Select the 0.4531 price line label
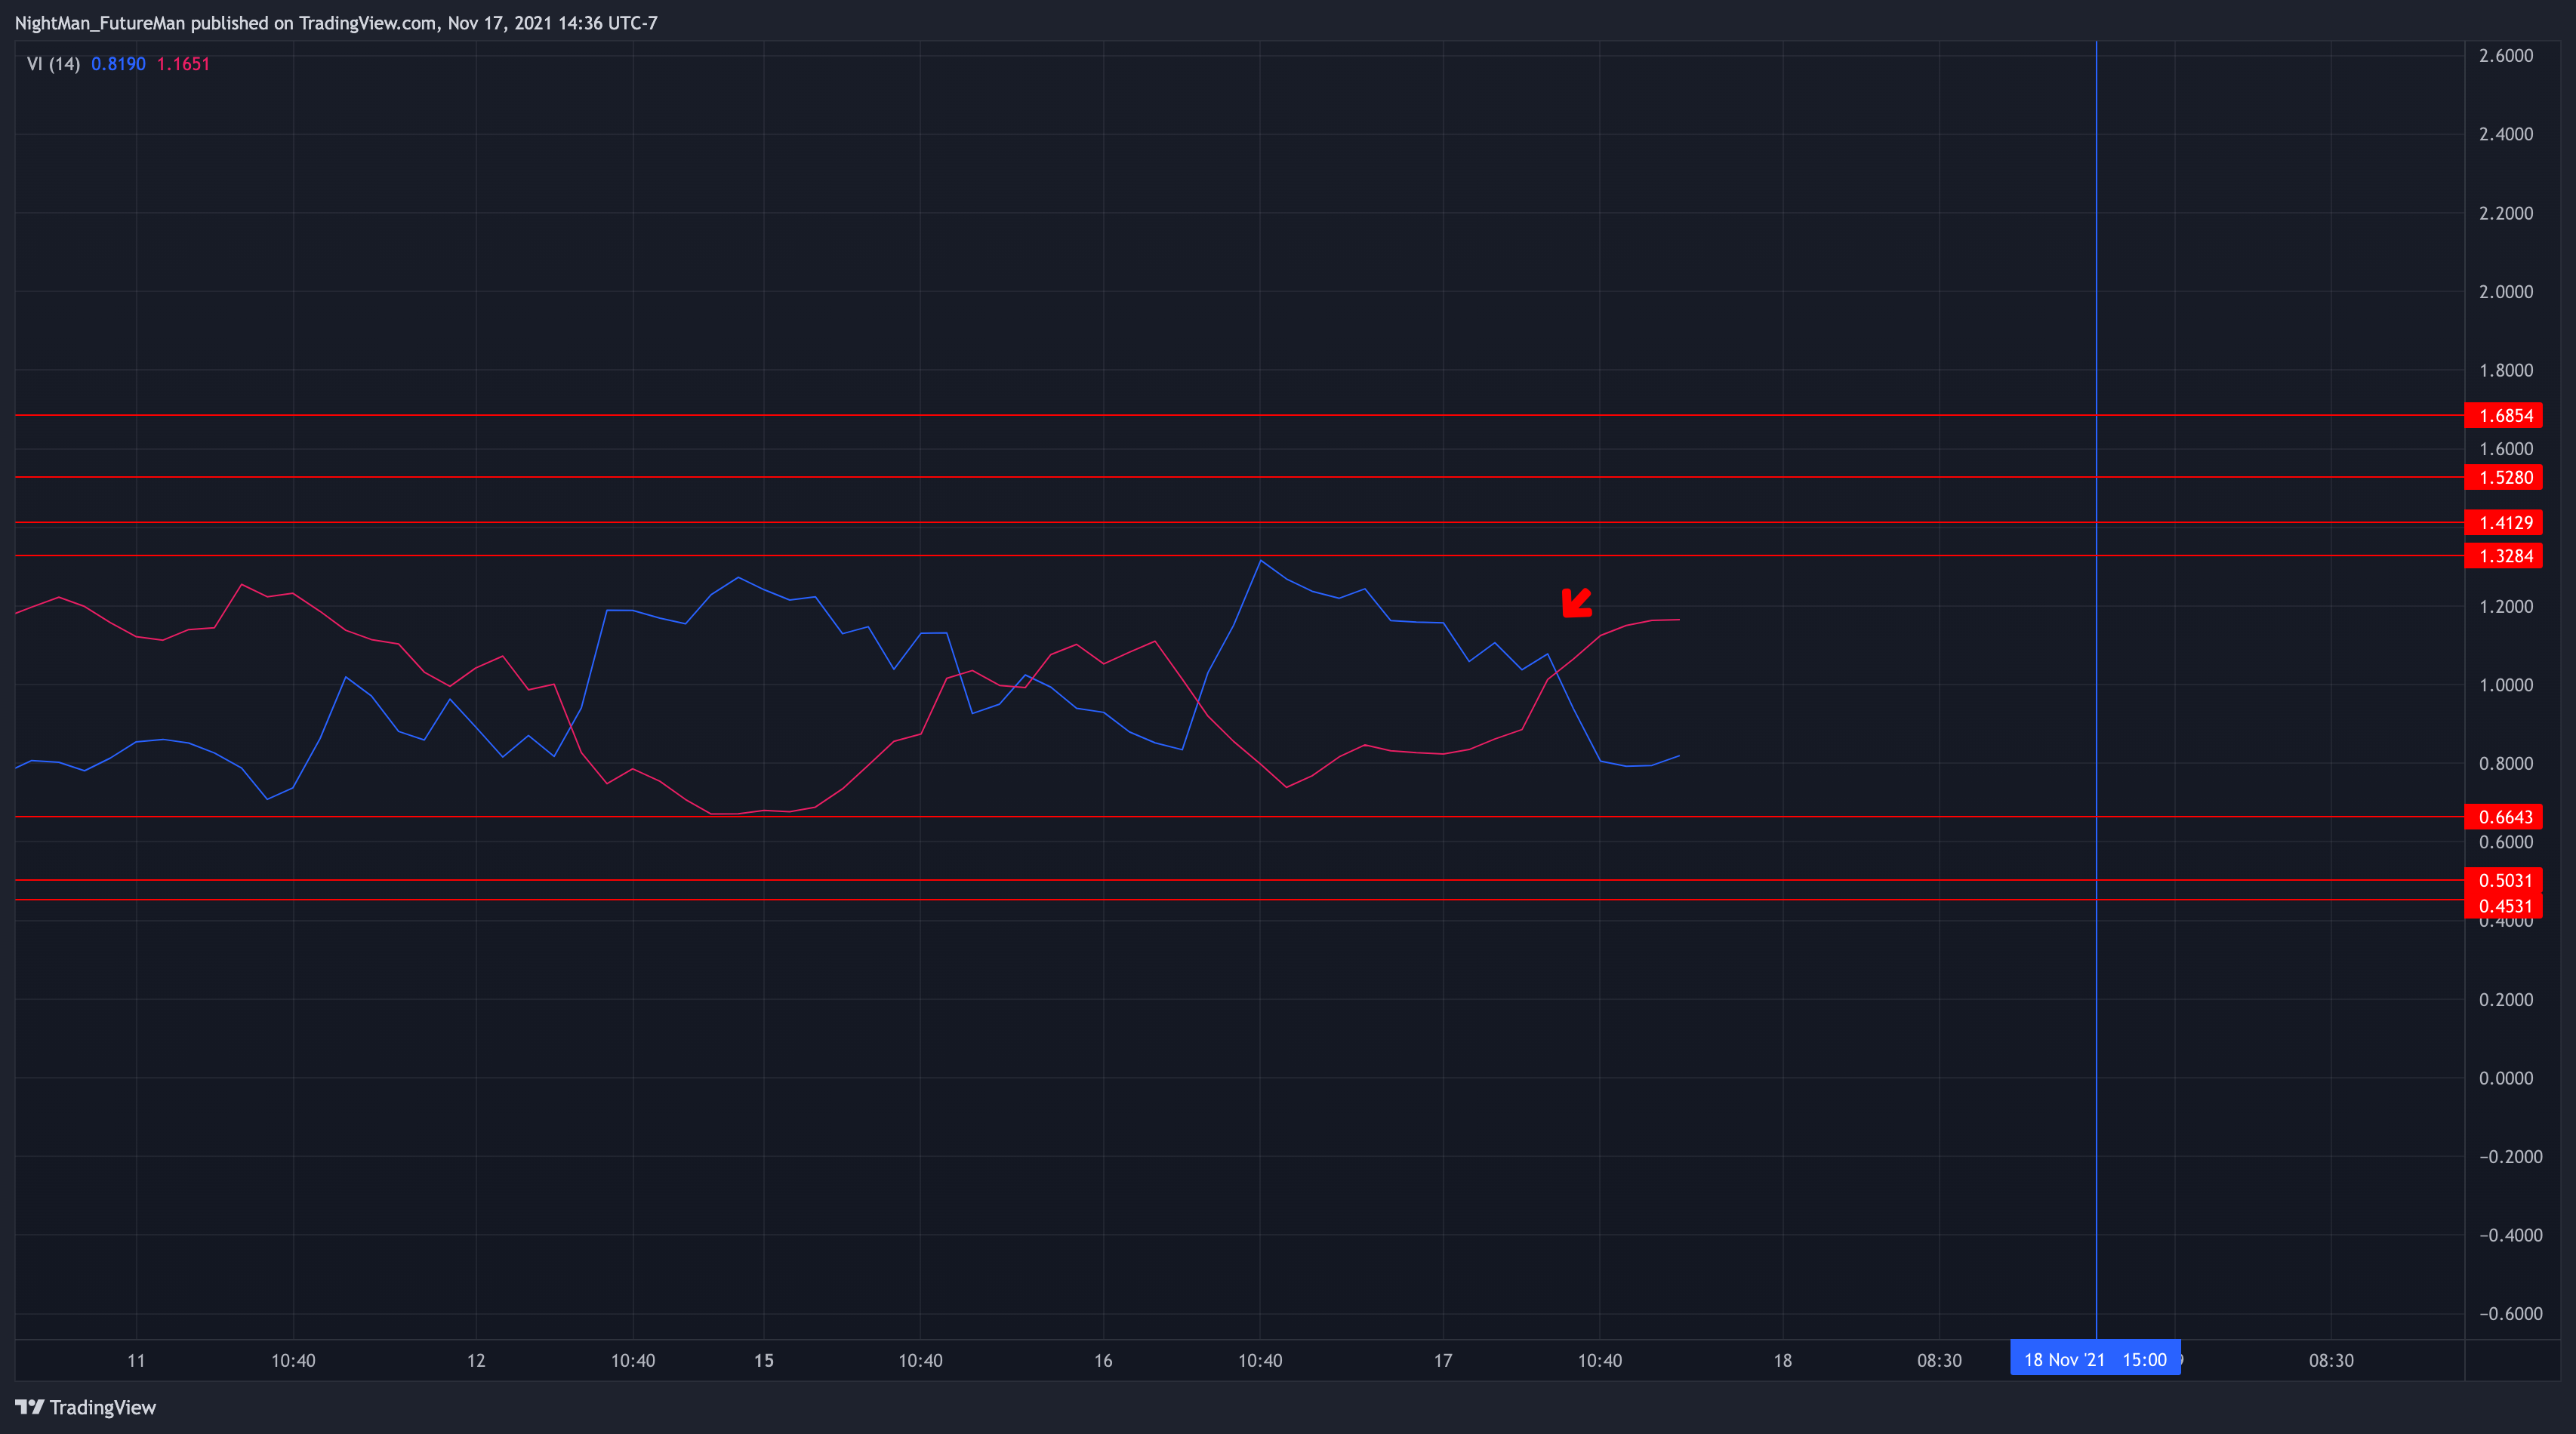 click(x=2504, y=906)
